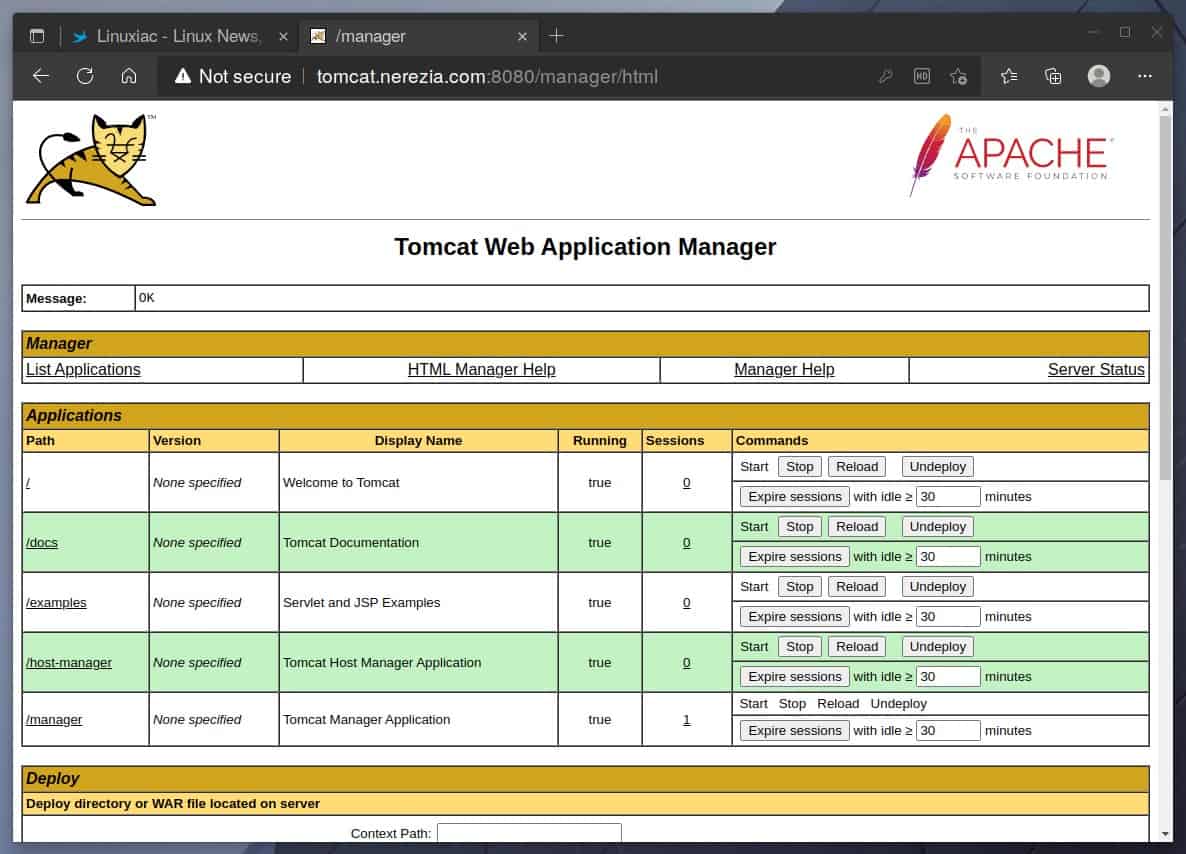The height and width of the screenshot is (854, 1186).
Task: Open the Settings and more menu
Action: pos(1144,76)
